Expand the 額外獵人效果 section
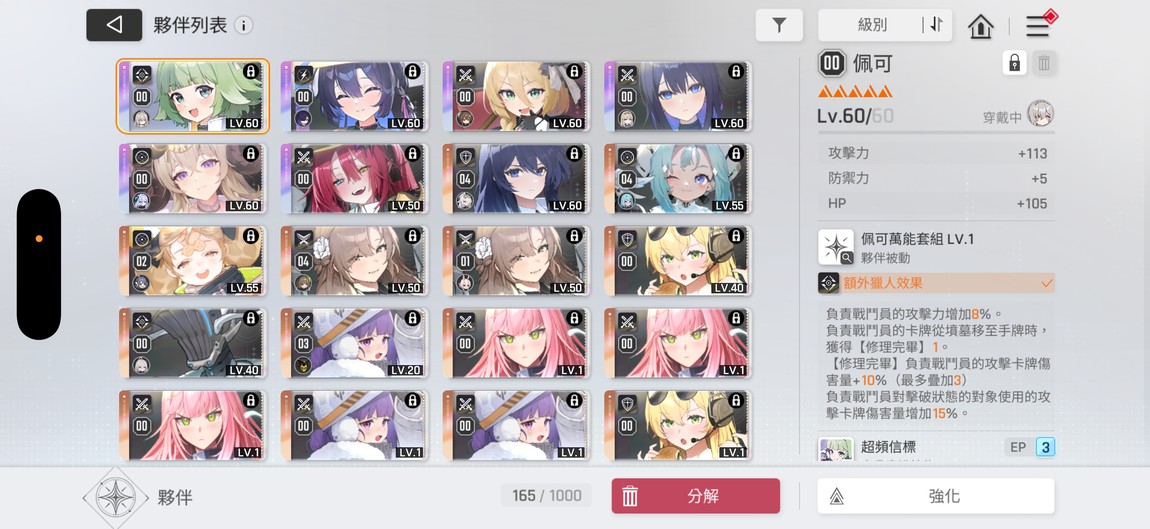1150x529 pixels. coord(936,283)
